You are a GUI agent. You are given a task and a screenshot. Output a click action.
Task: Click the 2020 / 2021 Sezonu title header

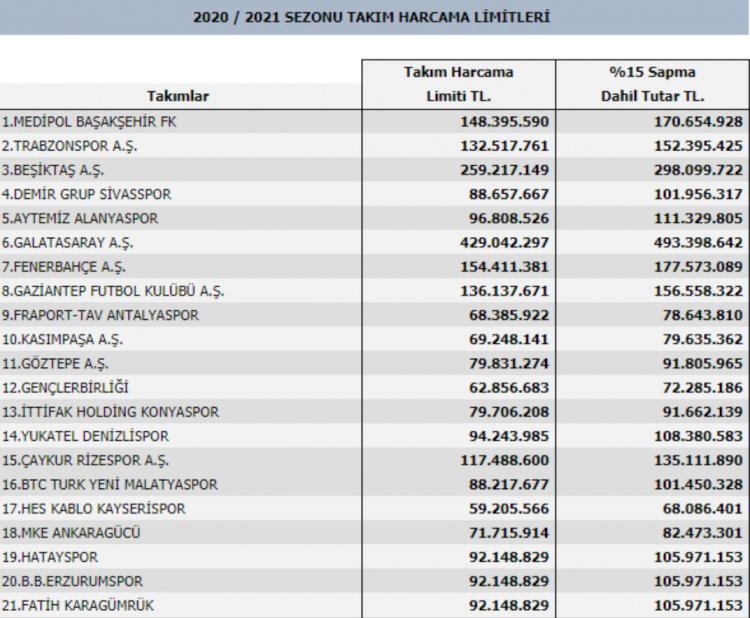coord(372,17)
